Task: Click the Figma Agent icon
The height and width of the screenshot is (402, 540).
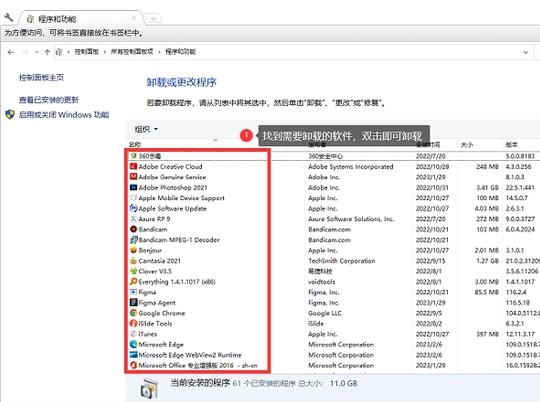Action: tap(133, 302)
